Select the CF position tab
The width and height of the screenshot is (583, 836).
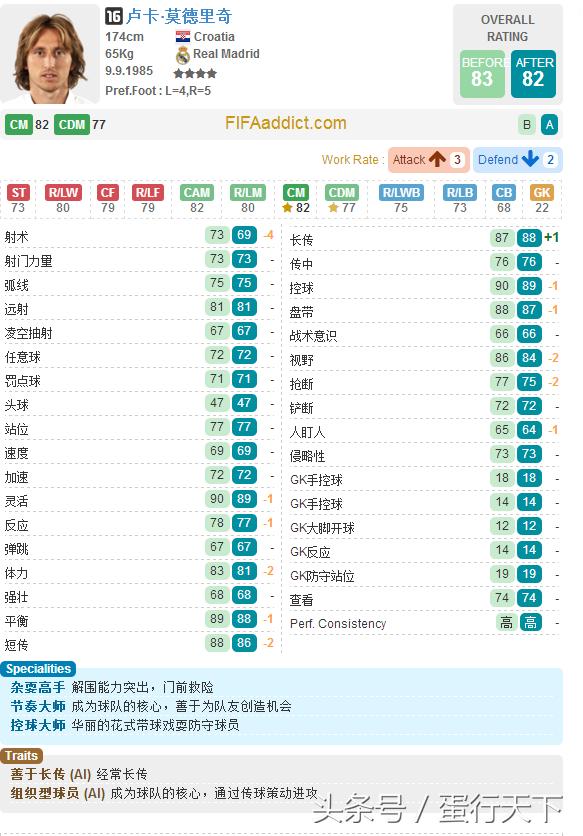point(108,192)
